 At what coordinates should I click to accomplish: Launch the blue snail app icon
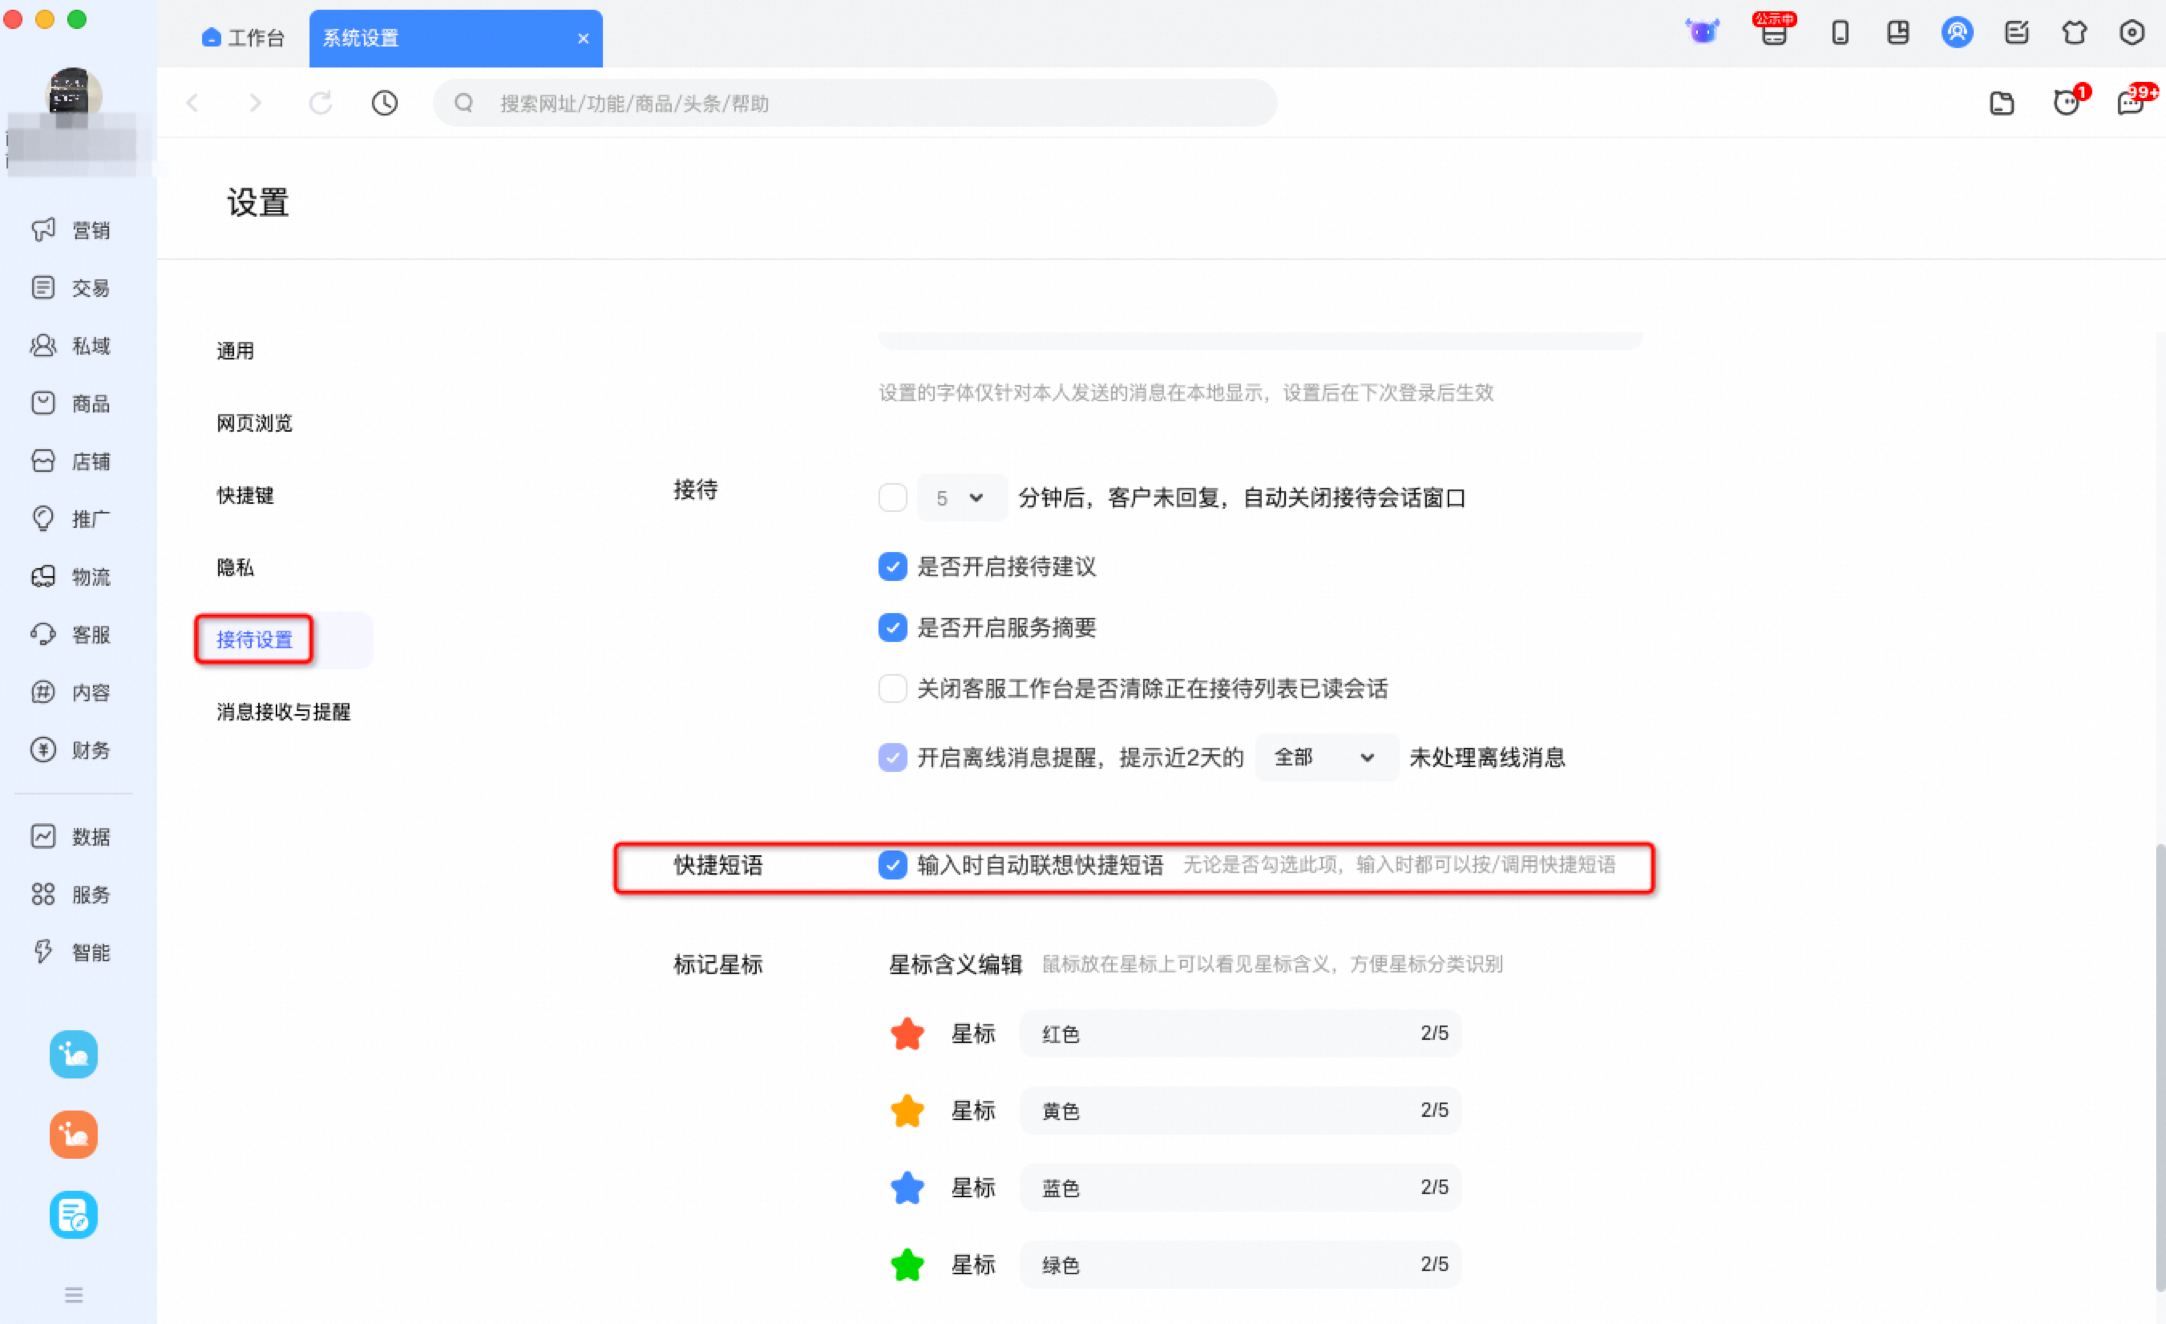(74, 1054)
